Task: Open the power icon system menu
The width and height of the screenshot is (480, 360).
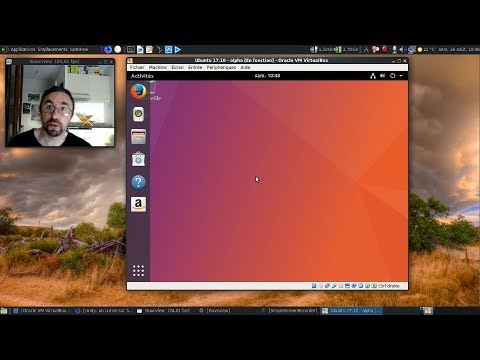Action: pos(393,76)
